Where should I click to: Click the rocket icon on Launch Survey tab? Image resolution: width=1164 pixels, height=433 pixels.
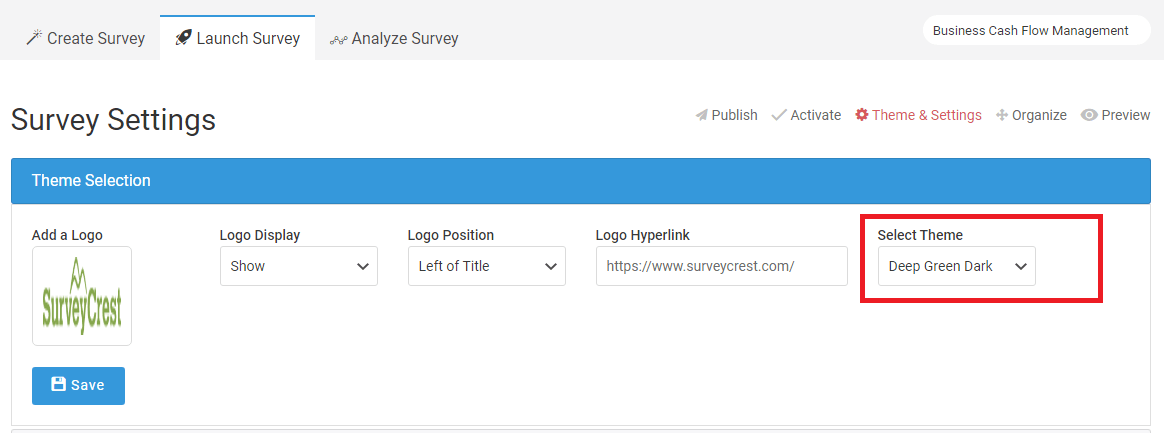coord(183,38)
